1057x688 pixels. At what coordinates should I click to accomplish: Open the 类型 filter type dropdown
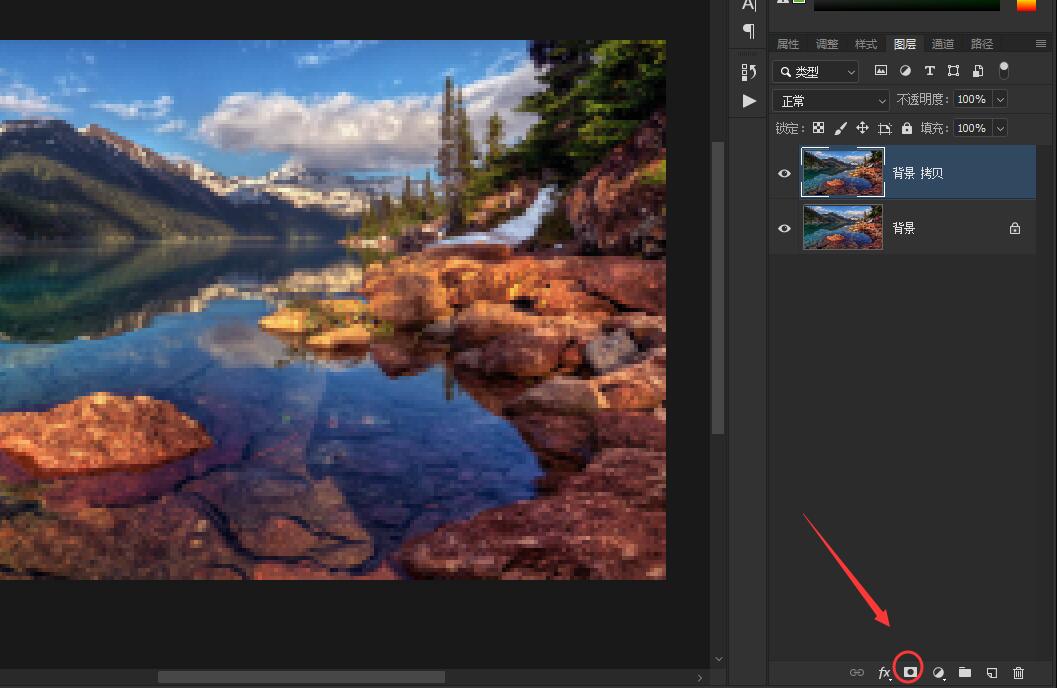[816, 71]
